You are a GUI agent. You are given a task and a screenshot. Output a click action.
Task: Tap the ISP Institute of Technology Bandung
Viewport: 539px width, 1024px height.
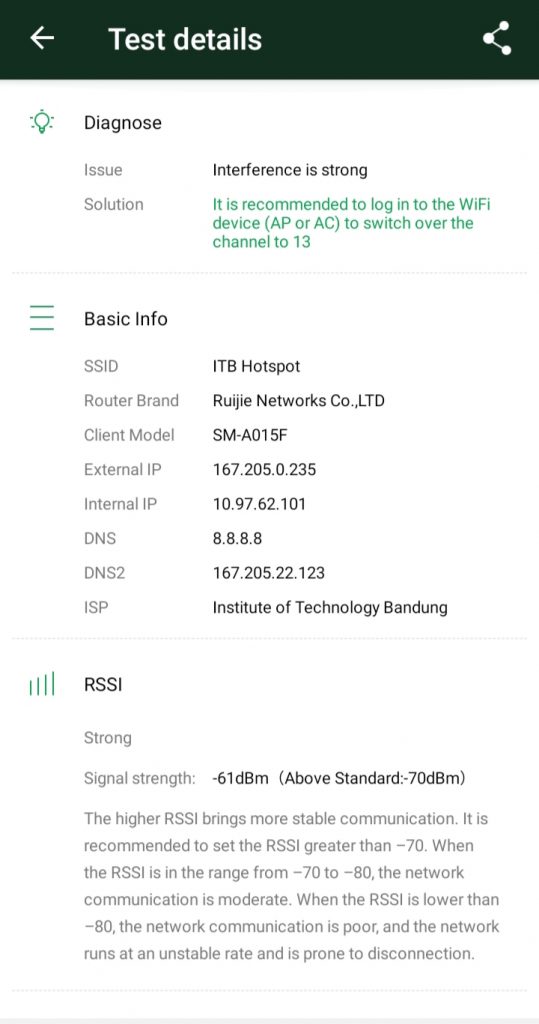tap(330, 607)
